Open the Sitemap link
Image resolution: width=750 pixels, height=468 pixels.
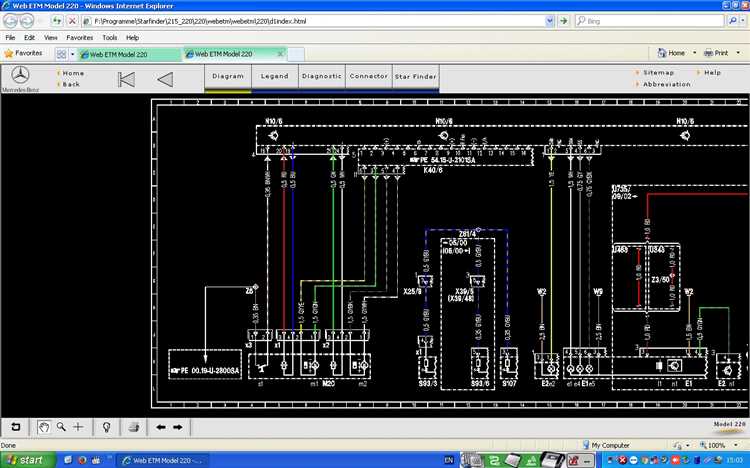coord(658,72)
